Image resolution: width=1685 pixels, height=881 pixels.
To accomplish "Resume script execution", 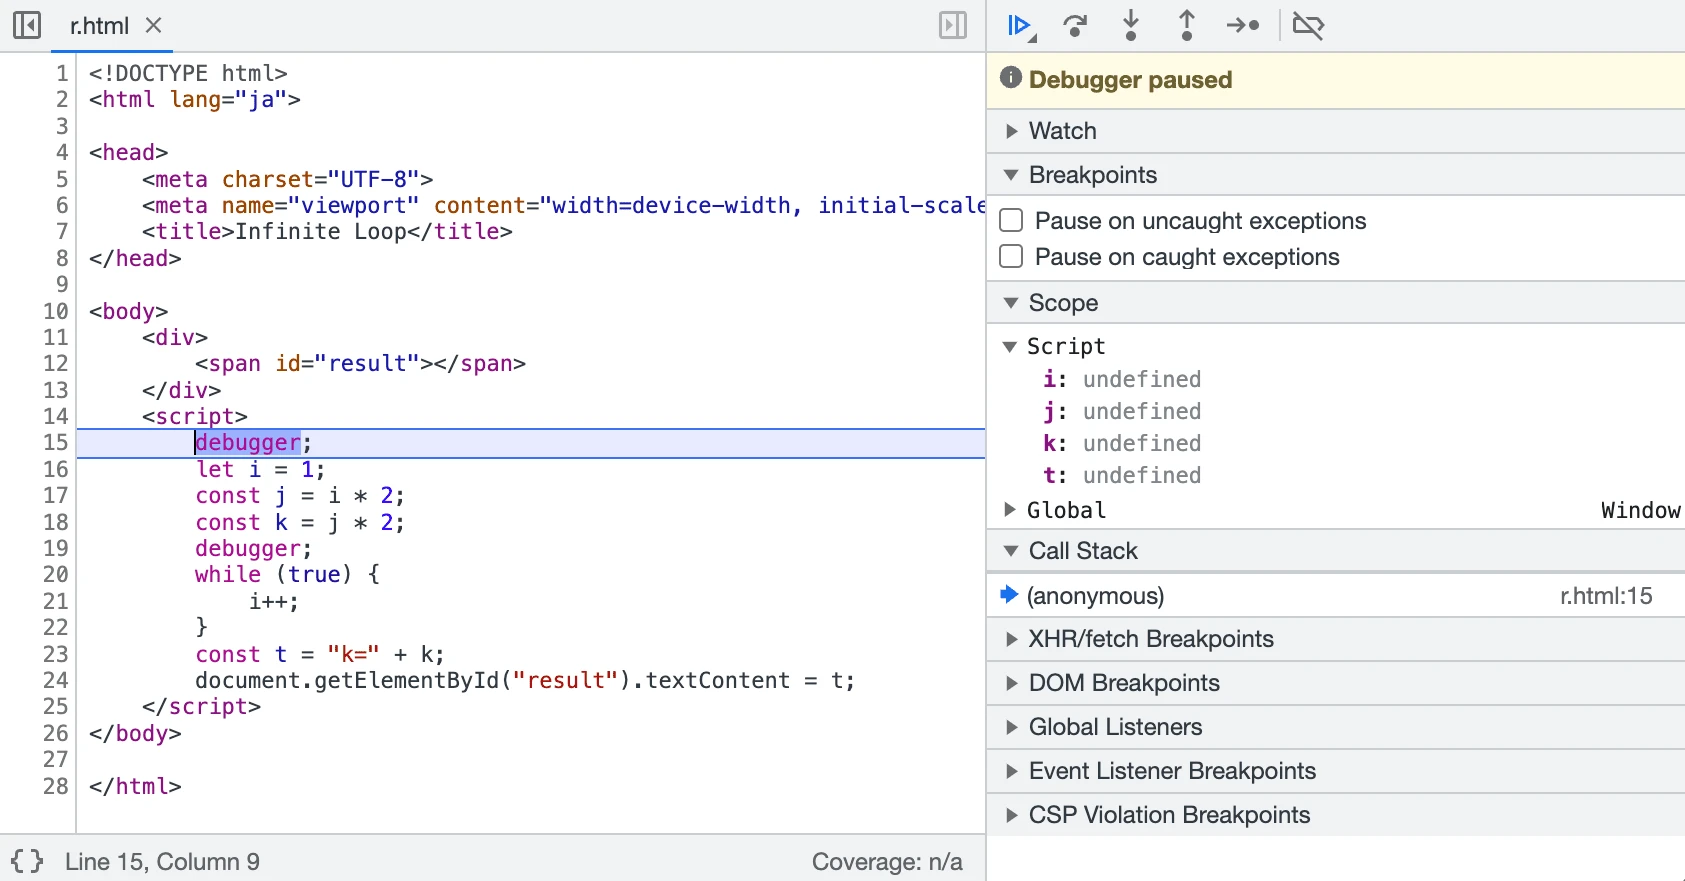I will click(x=1020, y=26).
